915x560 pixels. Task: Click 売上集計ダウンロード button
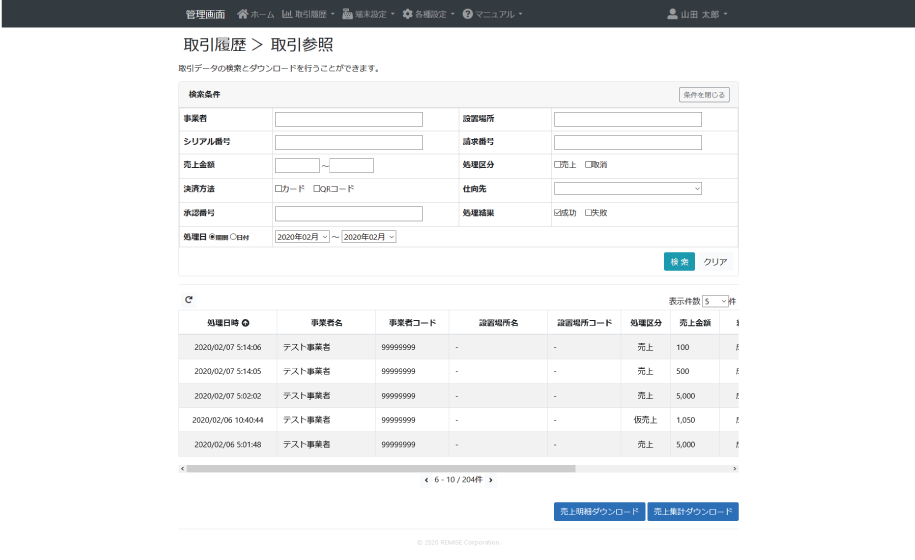point(693,512)
